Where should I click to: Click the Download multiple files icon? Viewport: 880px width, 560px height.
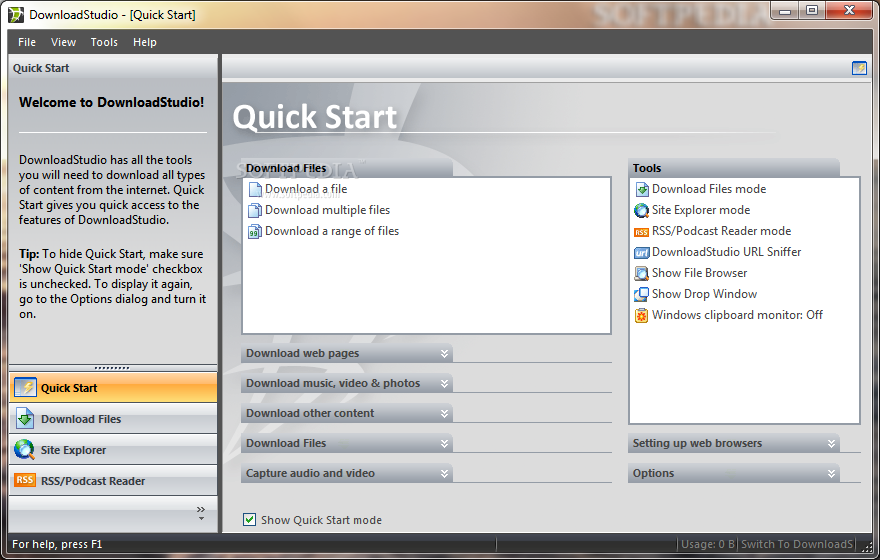click(x=255, y=210)
